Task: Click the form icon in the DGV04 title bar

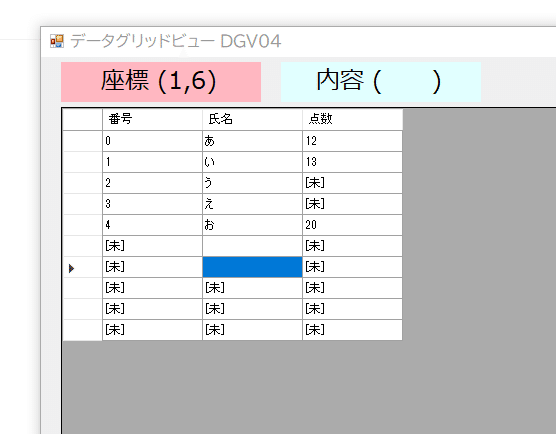Action: pos(57,41)
